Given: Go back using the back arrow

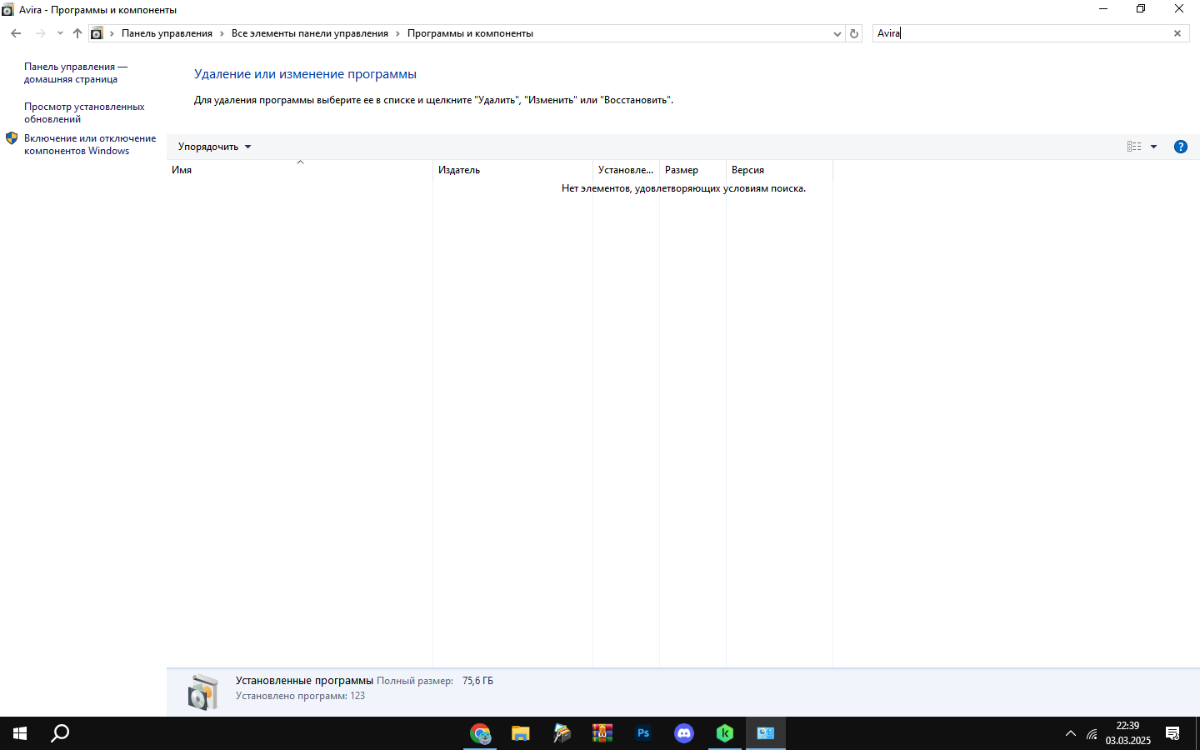Looking at the screenshot, I should point(16,33).
